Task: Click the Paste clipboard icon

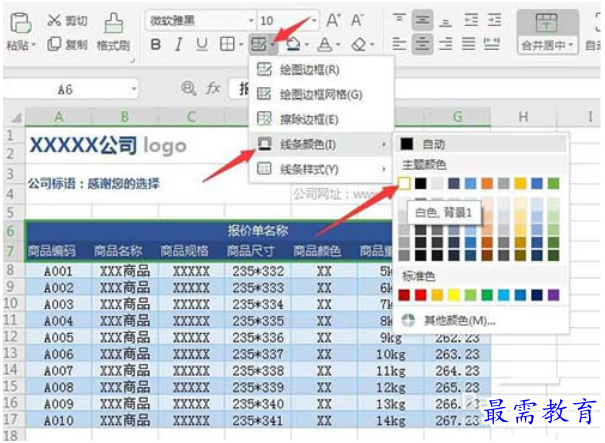Action: (20, 23)
